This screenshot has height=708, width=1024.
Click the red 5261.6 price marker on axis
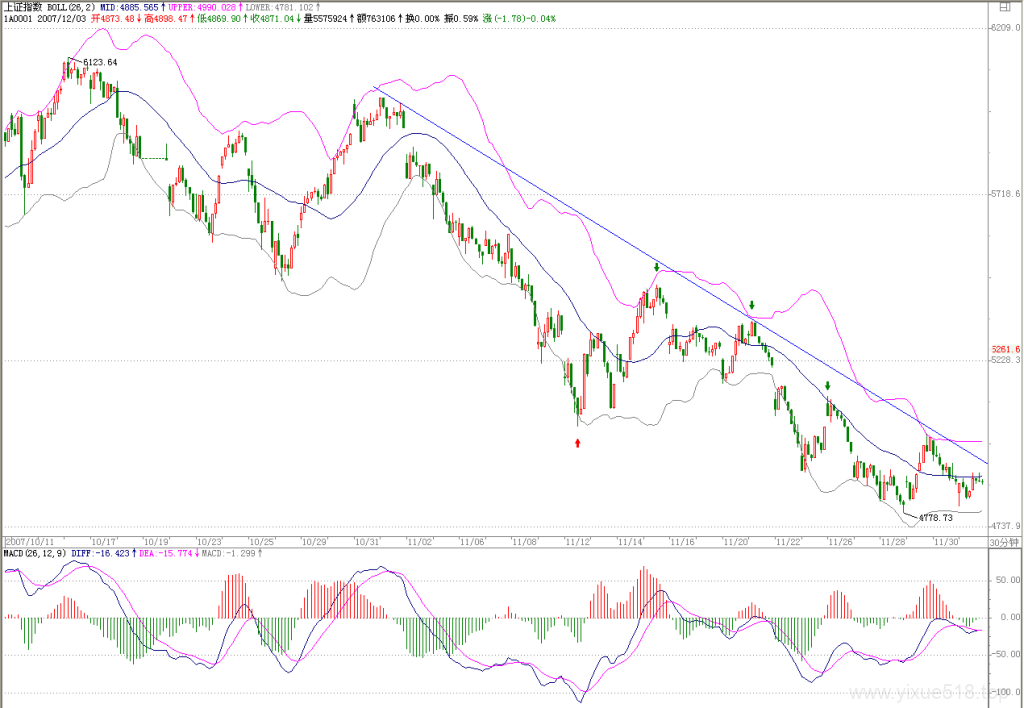[x=1006, y=349]
